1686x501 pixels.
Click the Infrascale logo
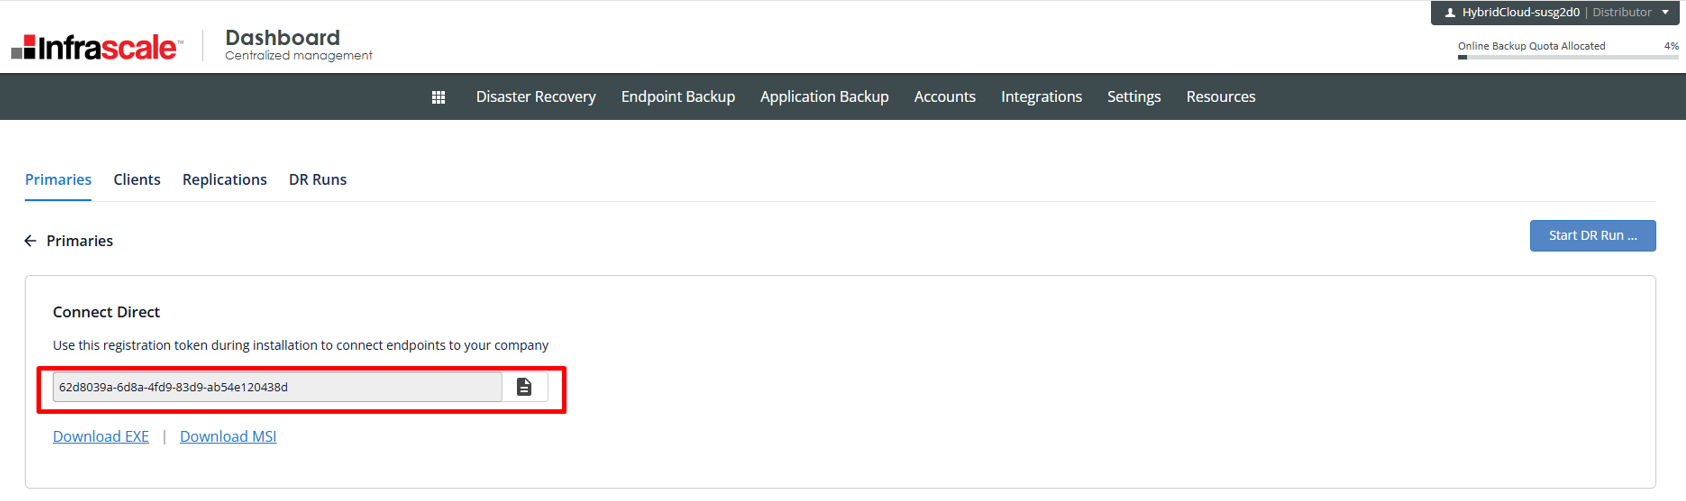97,47
